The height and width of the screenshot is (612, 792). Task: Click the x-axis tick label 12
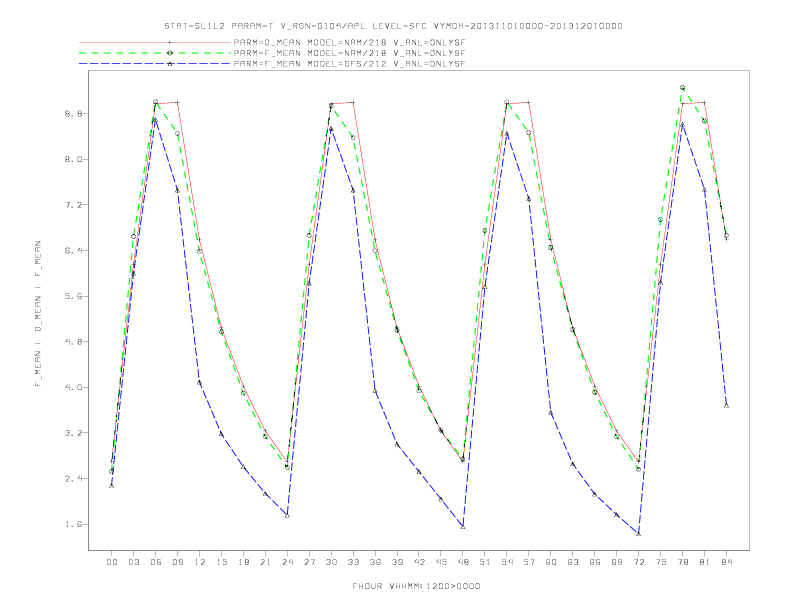pos(200,562)
